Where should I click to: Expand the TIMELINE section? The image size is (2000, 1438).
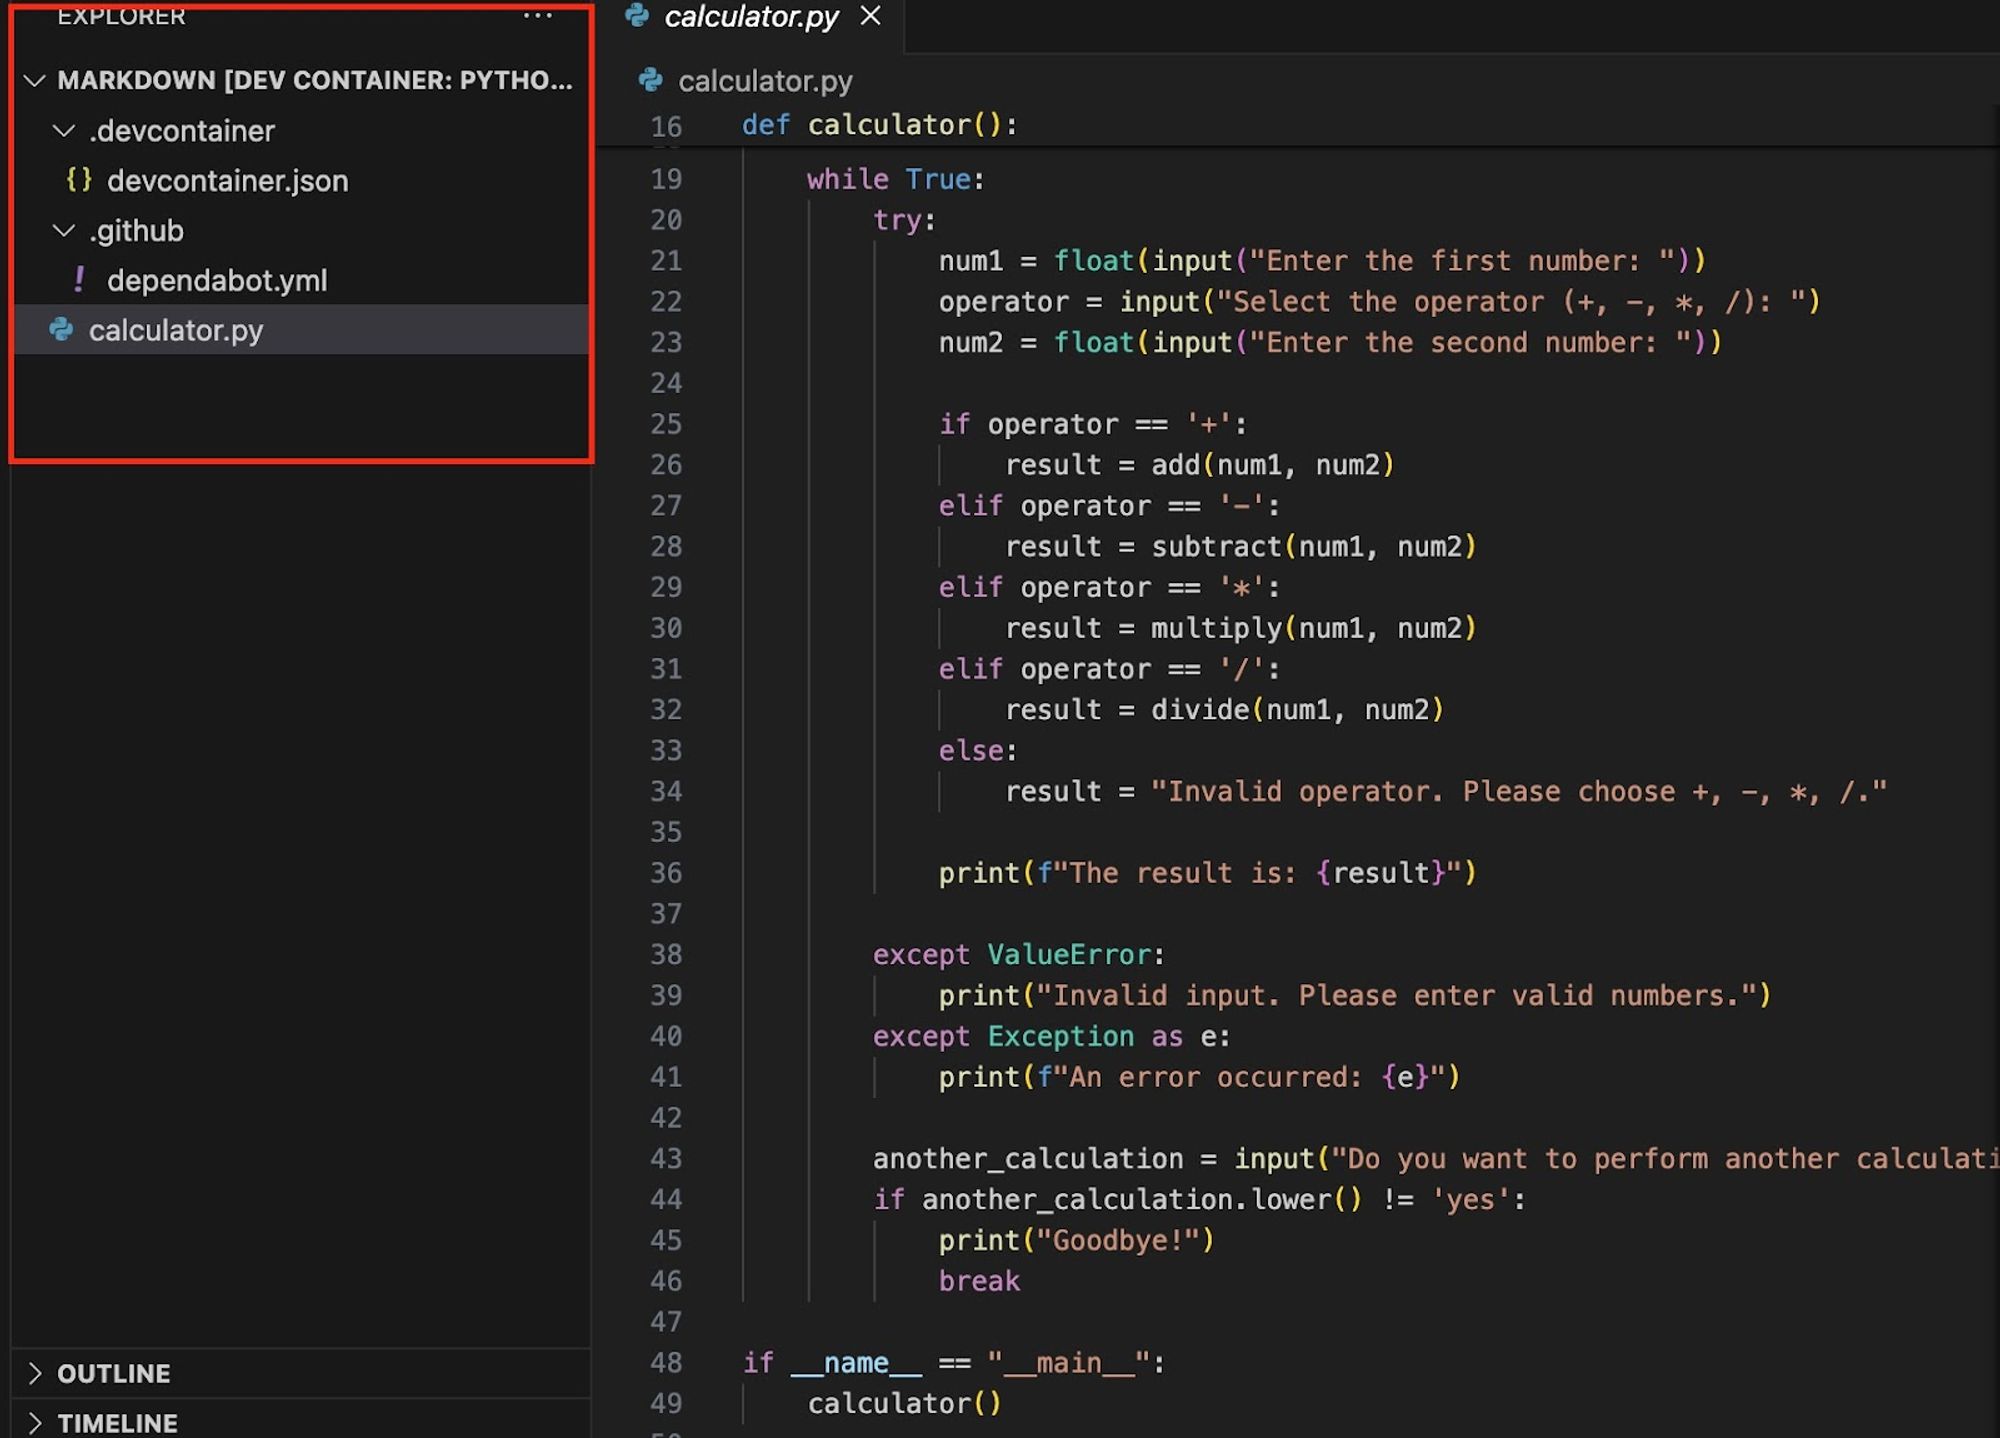35,1422
